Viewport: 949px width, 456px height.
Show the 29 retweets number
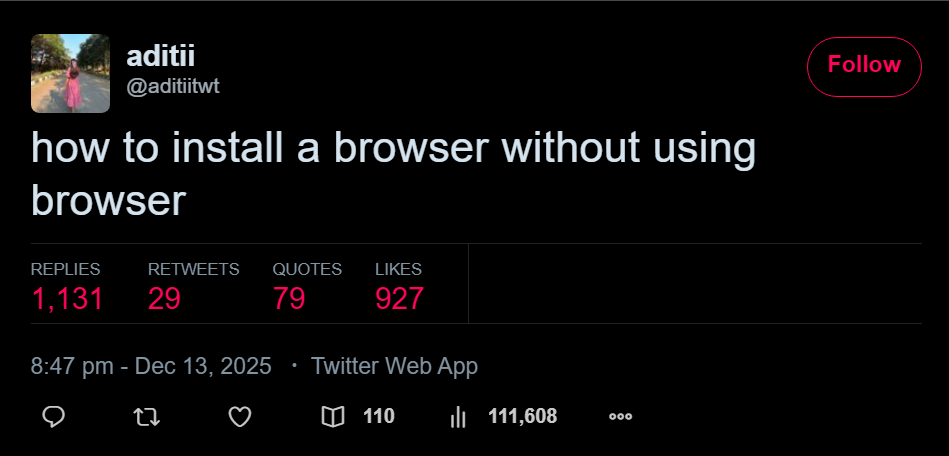click(164, 298)
